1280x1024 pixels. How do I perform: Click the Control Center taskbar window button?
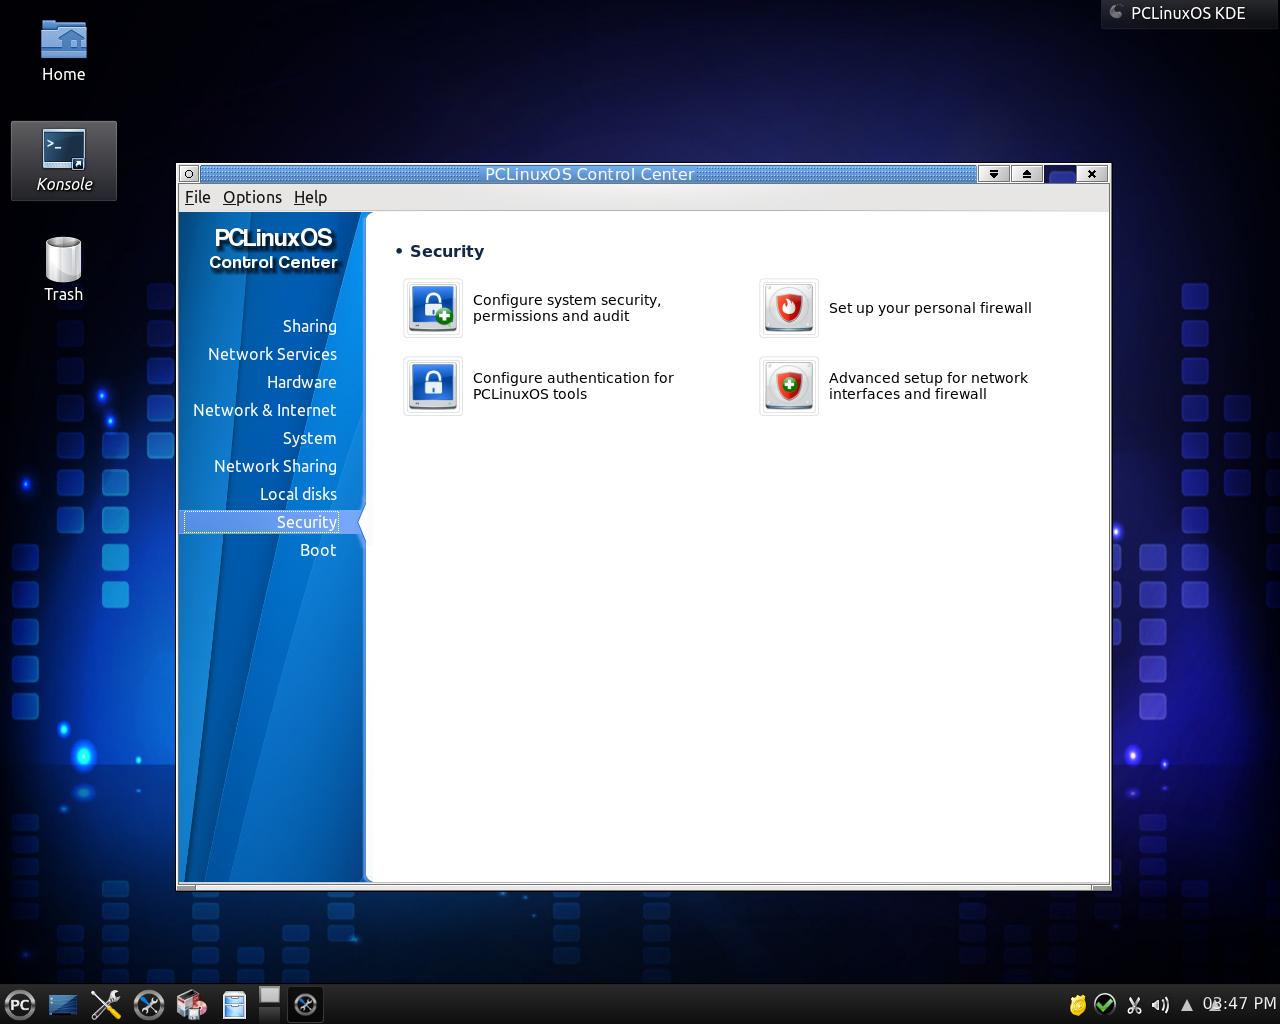[x=306, y=1005]
